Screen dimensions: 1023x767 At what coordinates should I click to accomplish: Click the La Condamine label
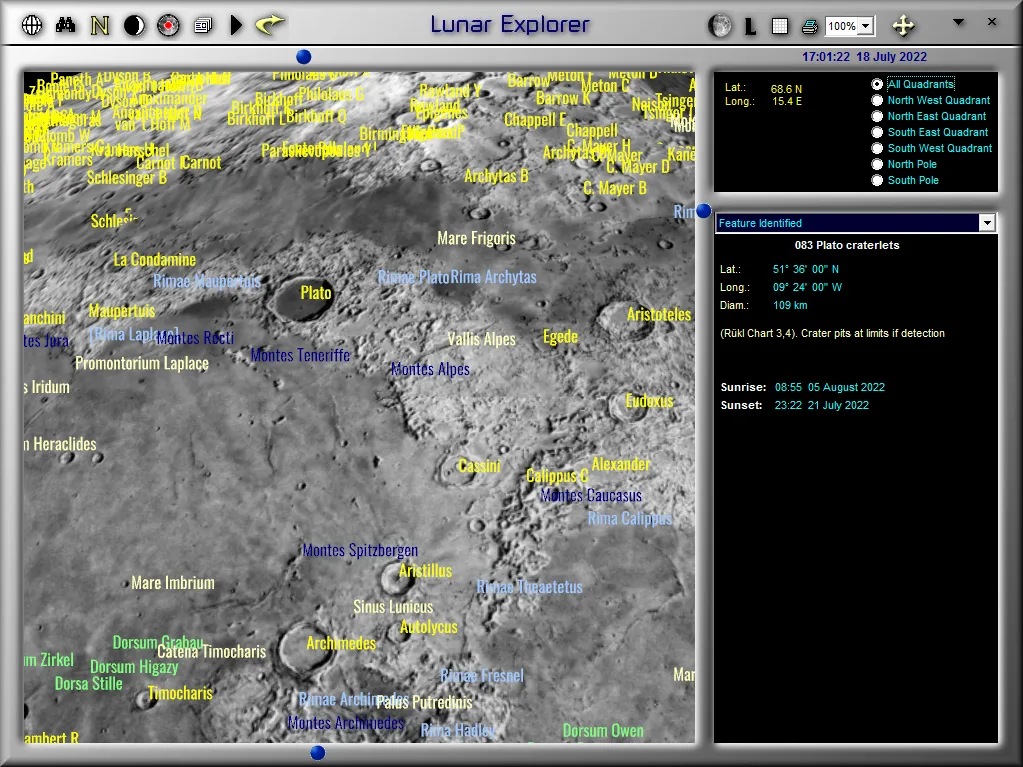pyautogui.click(x=155, y=260)
